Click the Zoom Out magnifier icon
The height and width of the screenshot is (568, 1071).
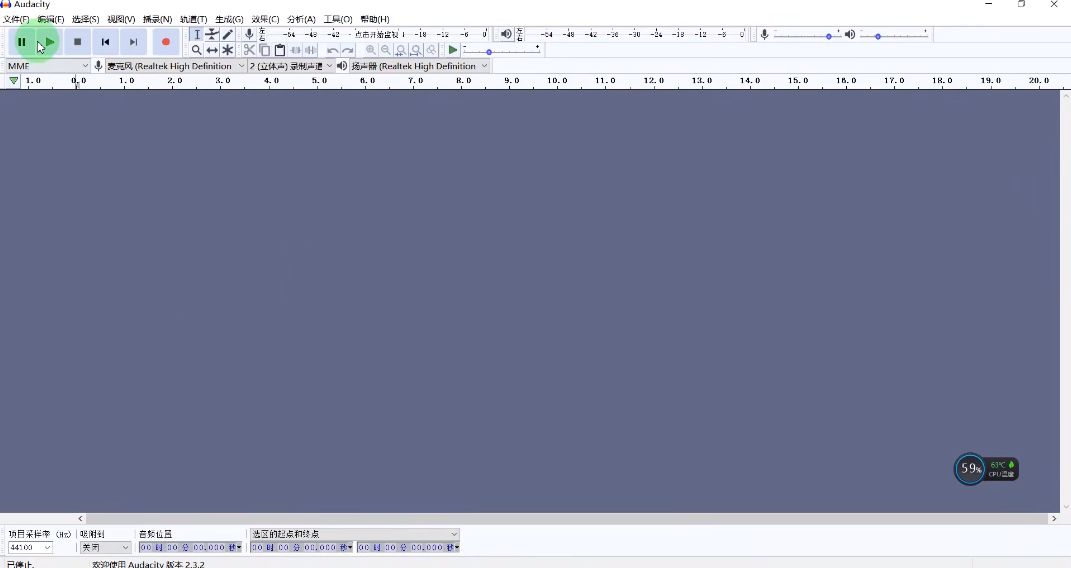tap(386, 50)
